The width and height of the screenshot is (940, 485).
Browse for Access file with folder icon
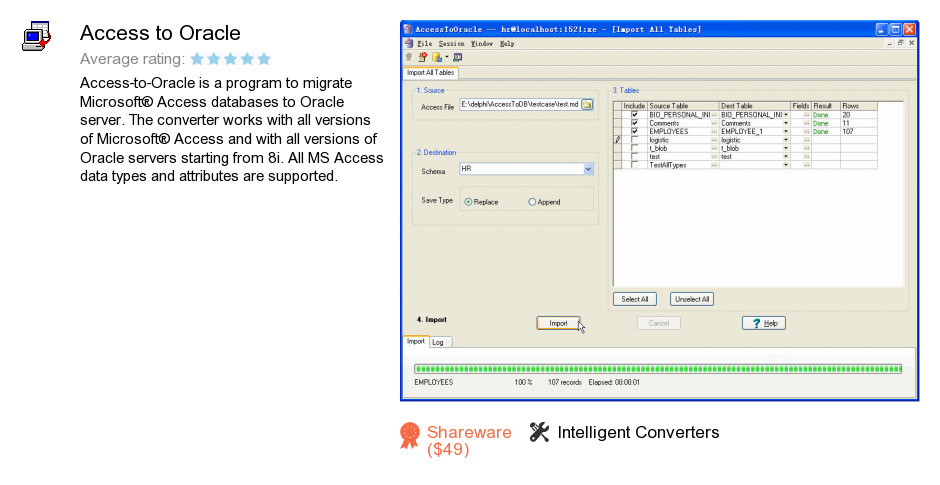[x=587, y=104]
